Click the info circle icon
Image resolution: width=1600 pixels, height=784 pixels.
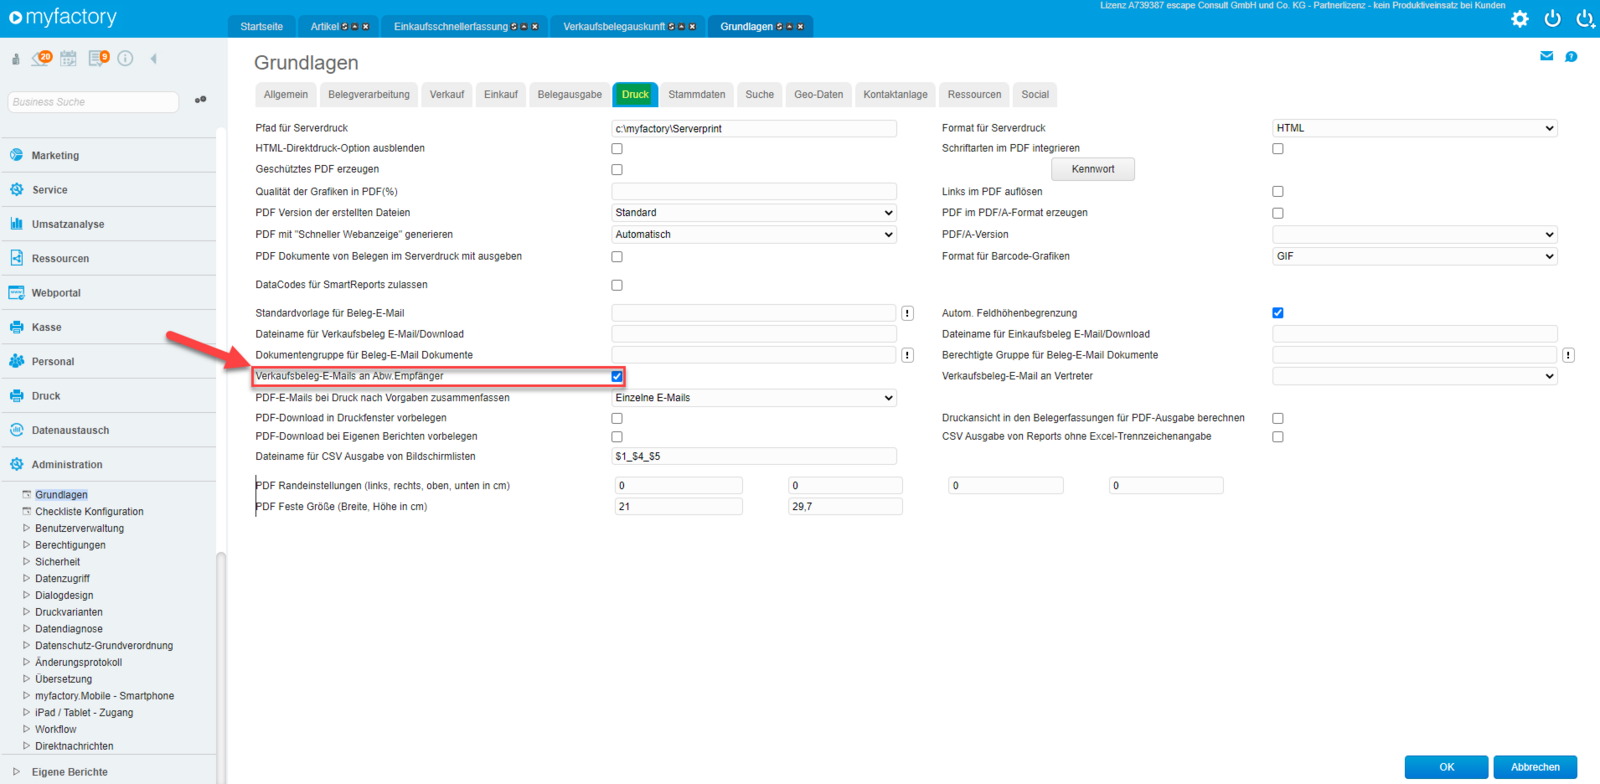(125, 59)
